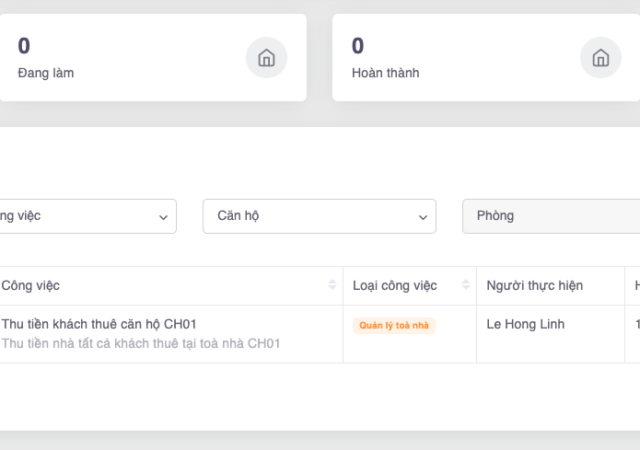Open the Phòng selector field
Viewport: 640px width, 450px height.
click(550, 216)
